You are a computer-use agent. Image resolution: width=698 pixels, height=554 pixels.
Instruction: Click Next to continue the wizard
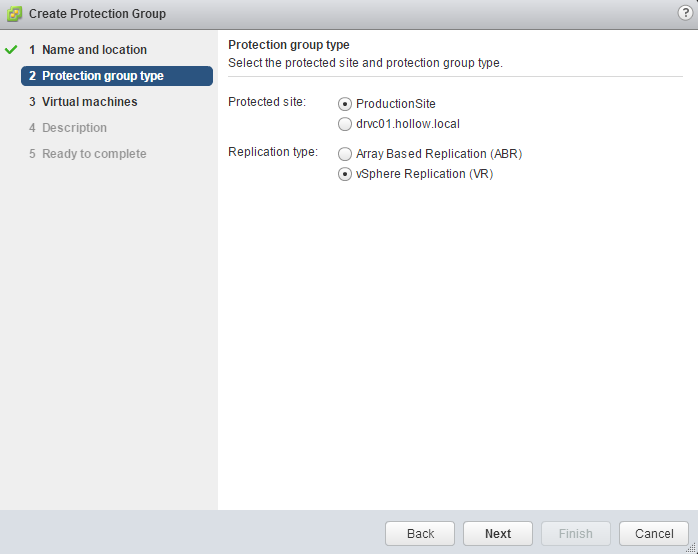point(498,534)
